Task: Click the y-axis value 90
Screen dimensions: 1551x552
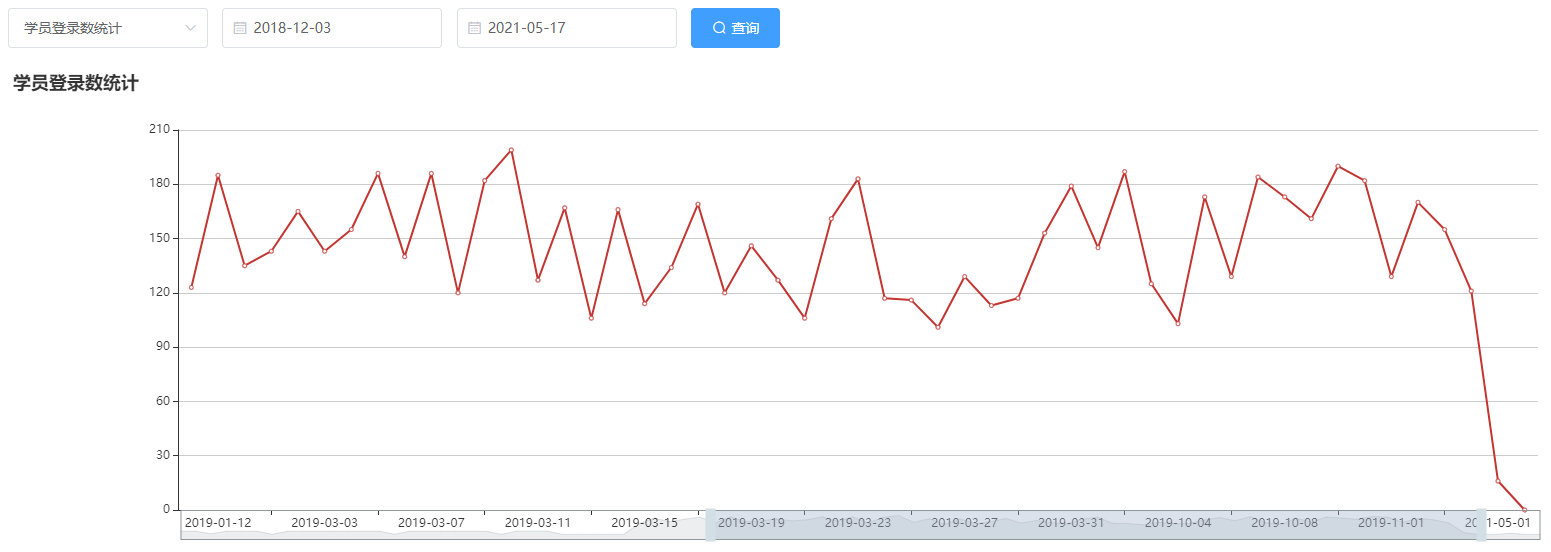Action: pyautogui.click(x=161, y=347)
